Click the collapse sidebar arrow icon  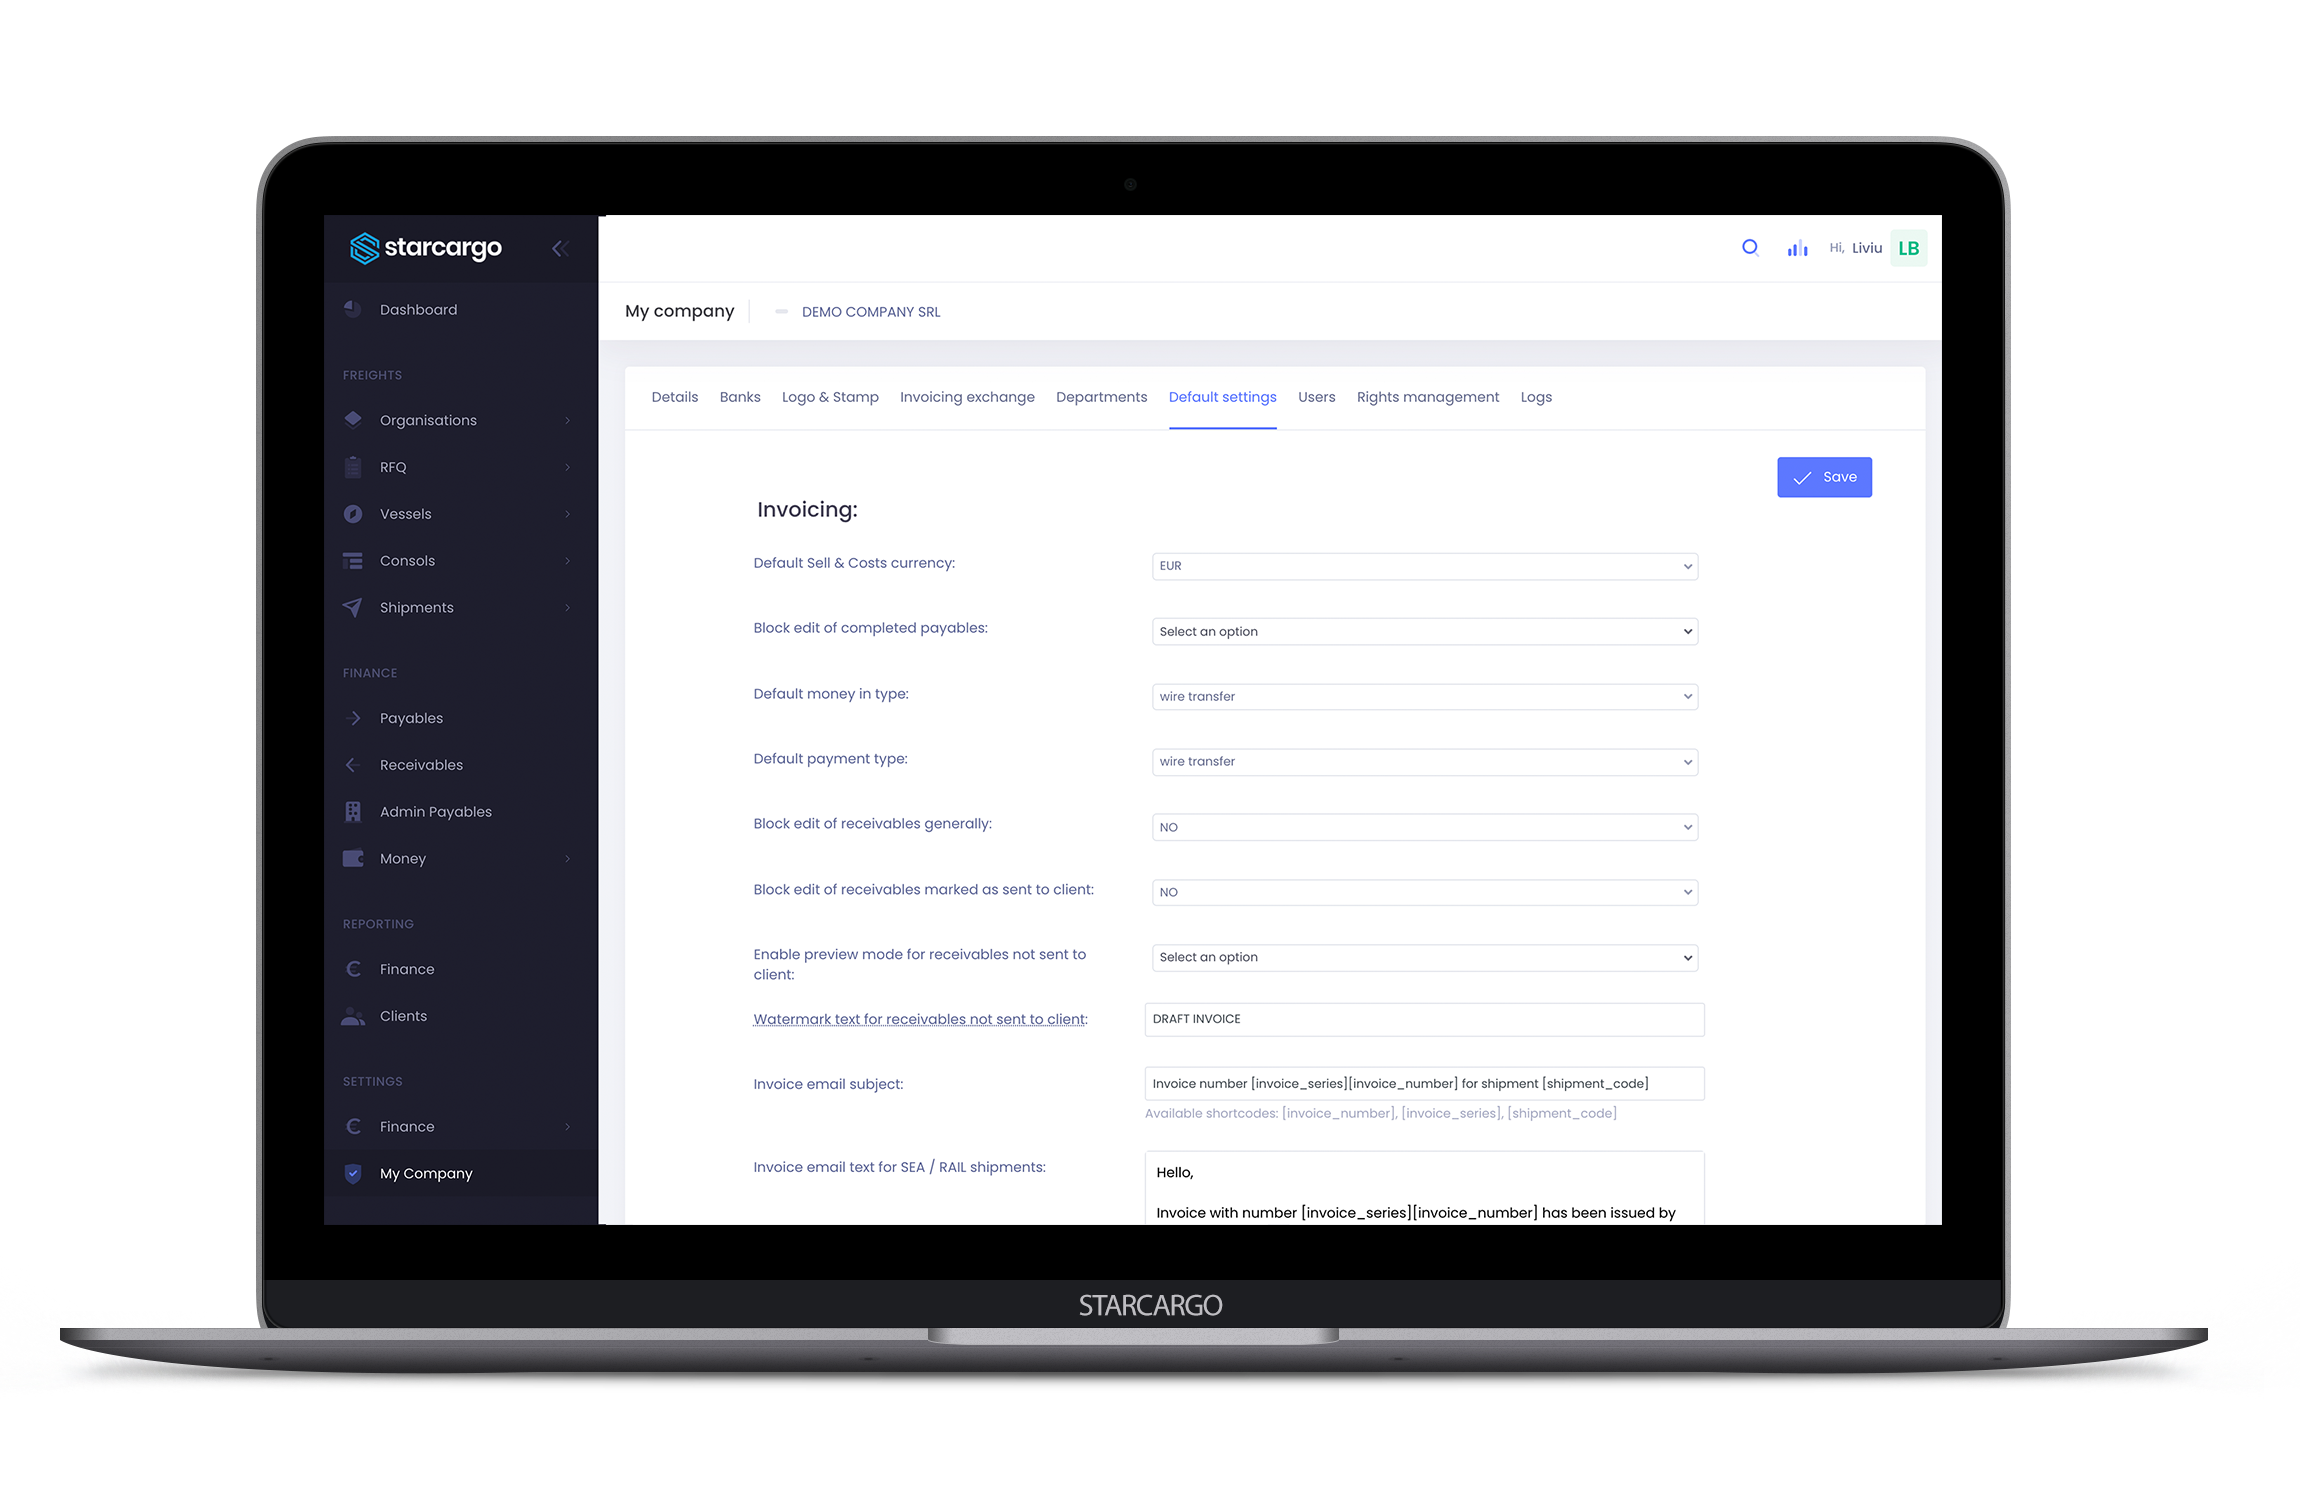558,248
